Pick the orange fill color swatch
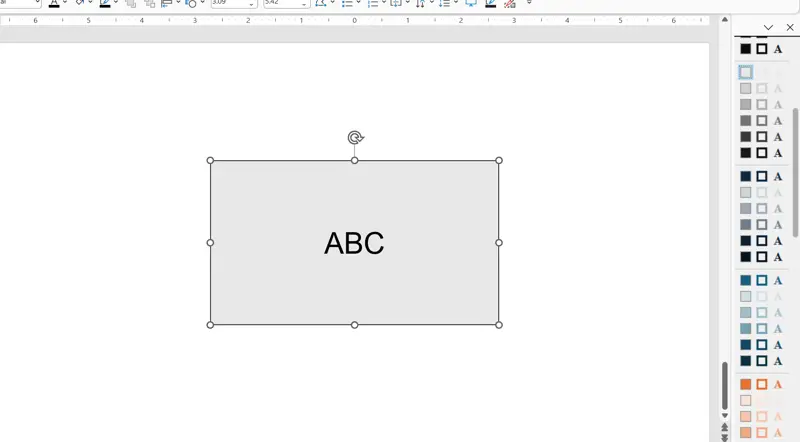 [746, 384]
